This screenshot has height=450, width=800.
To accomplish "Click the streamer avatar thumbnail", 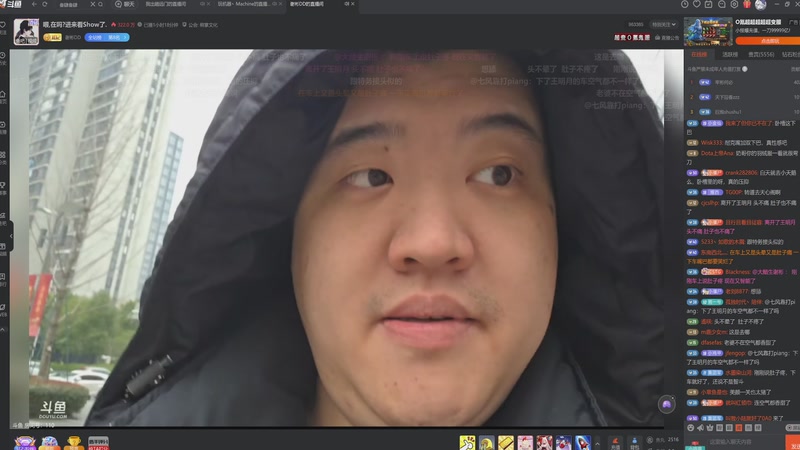I will (x=26, y=32).
